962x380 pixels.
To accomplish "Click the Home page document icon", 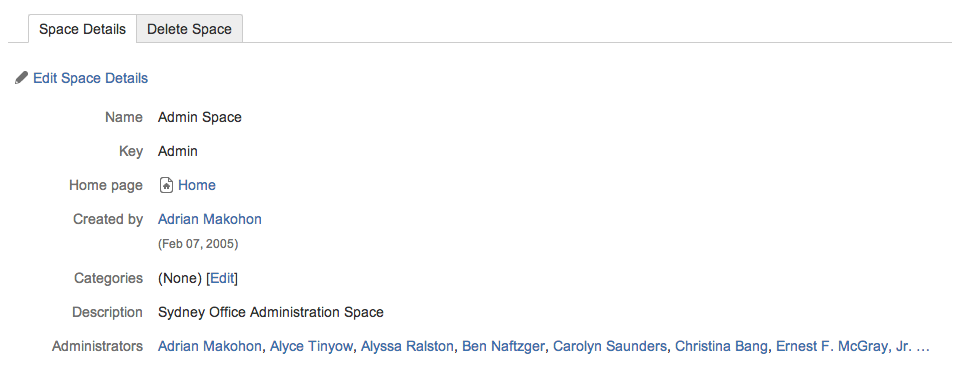I will (166, 185).
